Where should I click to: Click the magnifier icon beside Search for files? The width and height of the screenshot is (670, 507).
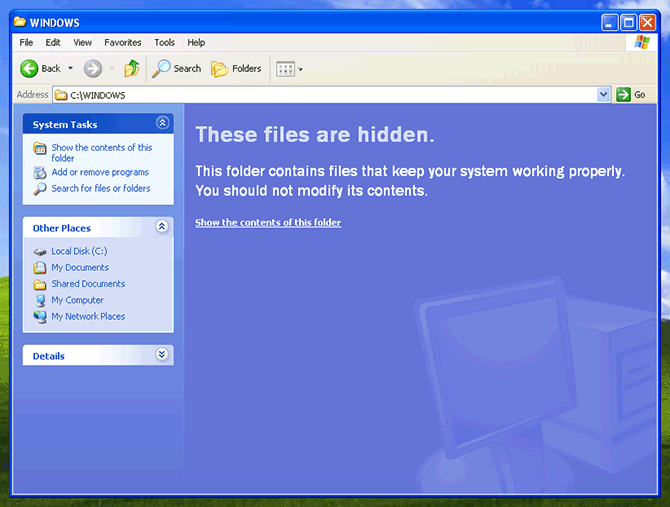40,189
